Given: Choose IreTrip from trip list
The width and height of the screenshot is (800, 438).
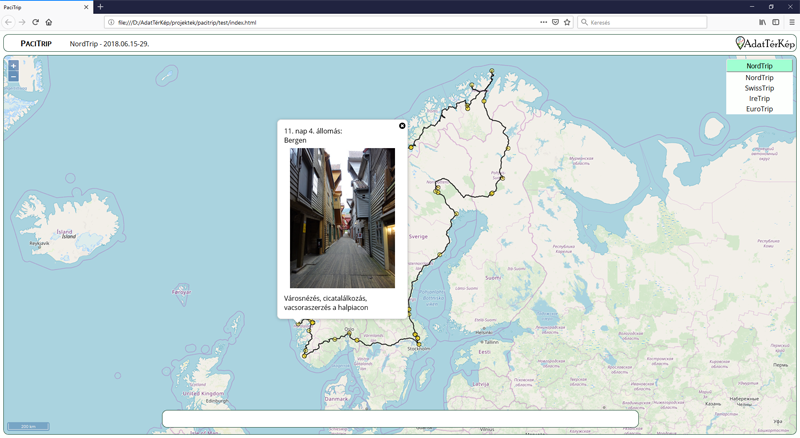Looking at the screenshot, I should tap(759, 99).
